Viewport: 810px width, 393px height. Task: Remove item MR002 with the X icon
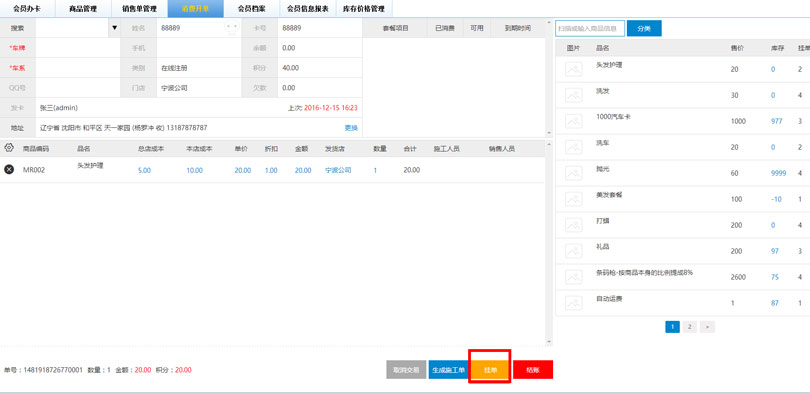(9, 169)
